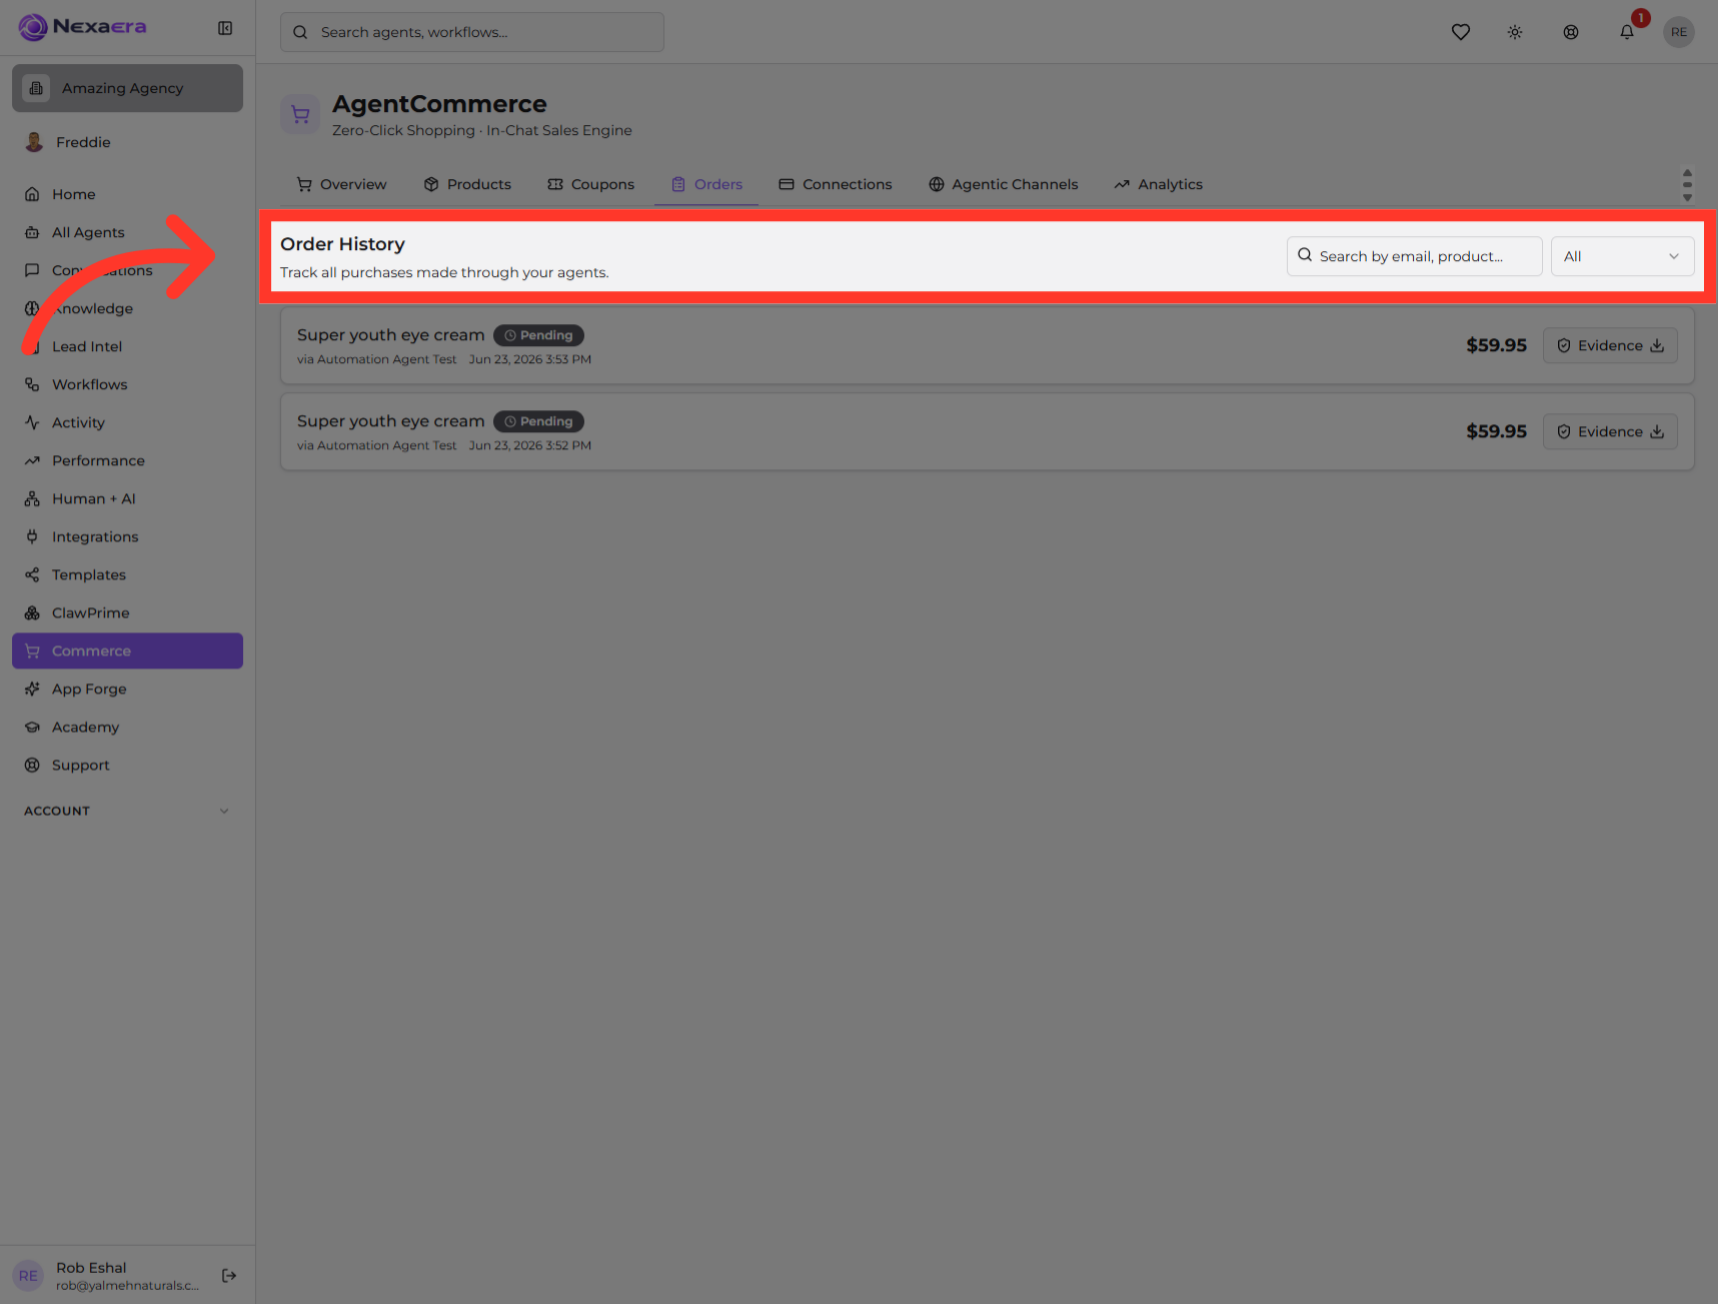Click "Jun 23, 2026 3:53 PM" timestamp
Viewport: 1718px width, 1304px height.
tap(530, 359)
